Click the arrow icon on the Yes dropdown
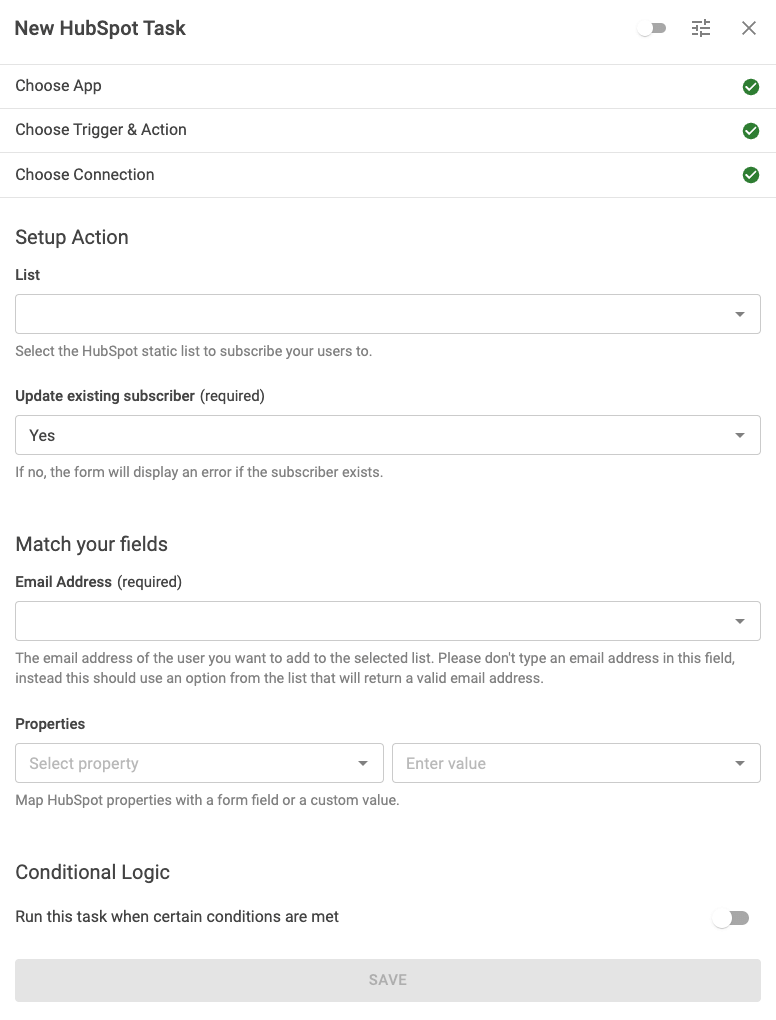This screenshot has height=1020, width=776. (x=740, y=436)
